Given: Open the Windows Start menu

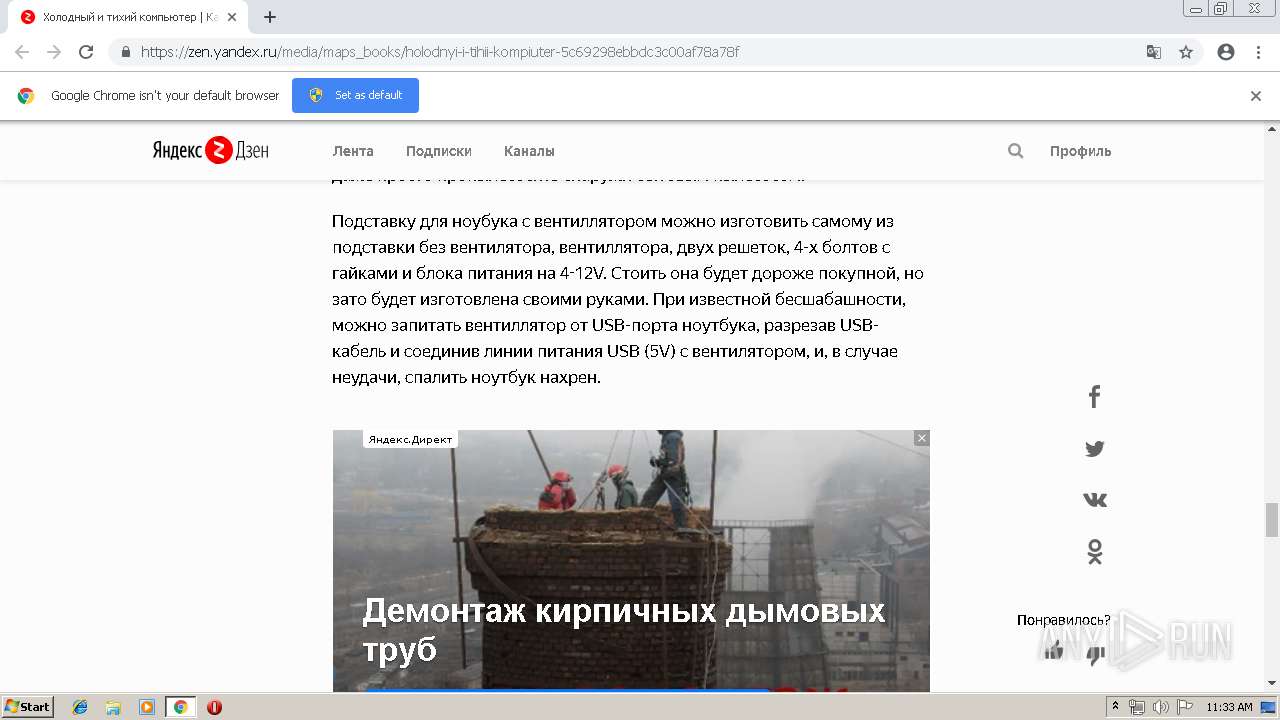Looking at the screenshot, I should (27, 707).
